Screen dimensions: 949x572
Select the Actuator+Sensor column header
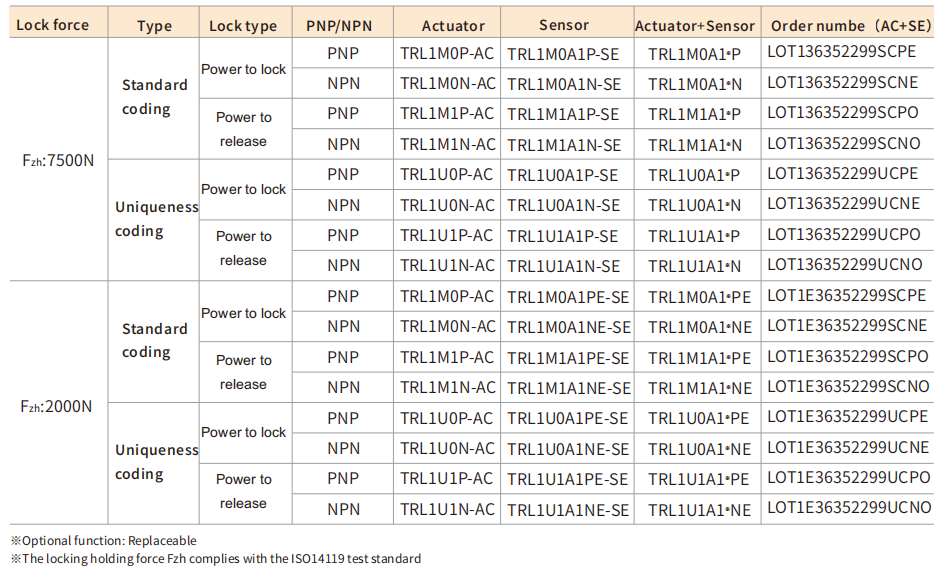coord(695,26)
